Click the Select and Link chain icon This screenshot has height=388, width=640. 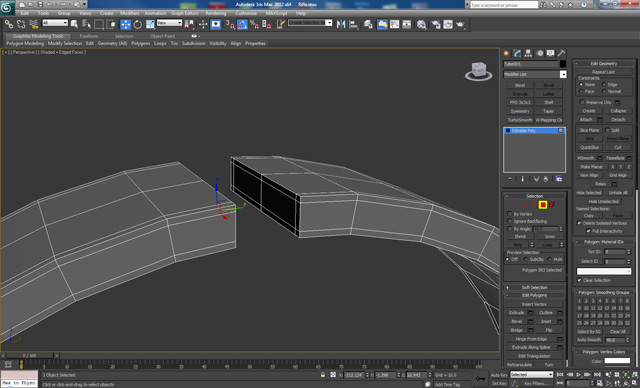[9, 24]
